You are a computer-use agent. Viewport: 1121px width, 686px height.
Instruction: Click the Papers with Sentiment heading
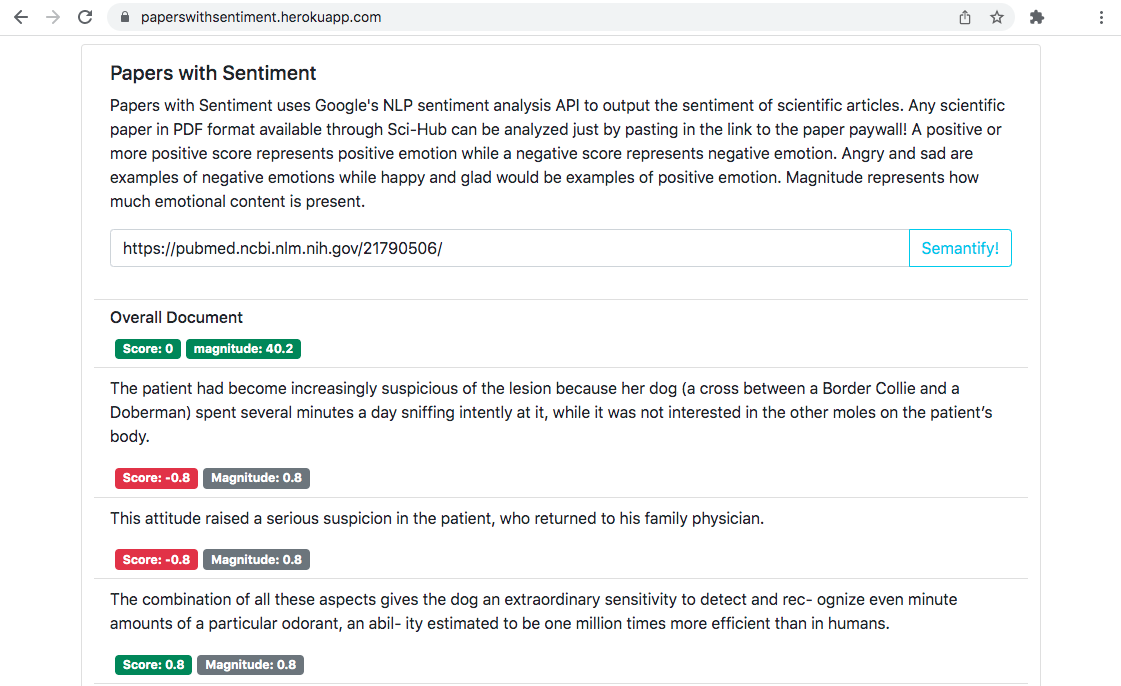[213, 73]
